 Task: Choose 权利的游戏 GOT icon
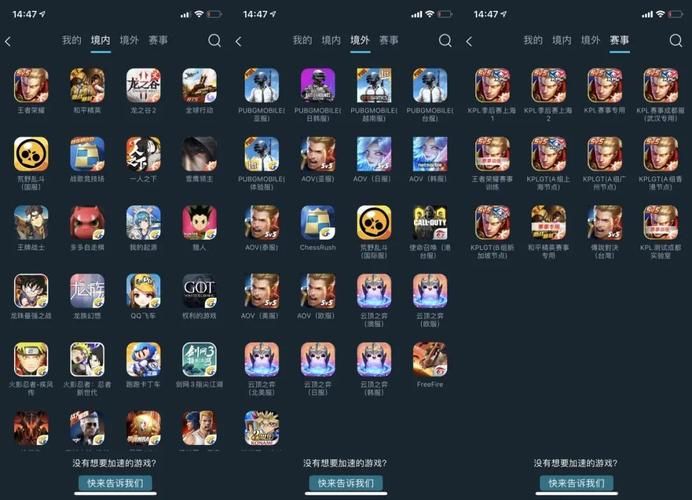coord(199,291)
